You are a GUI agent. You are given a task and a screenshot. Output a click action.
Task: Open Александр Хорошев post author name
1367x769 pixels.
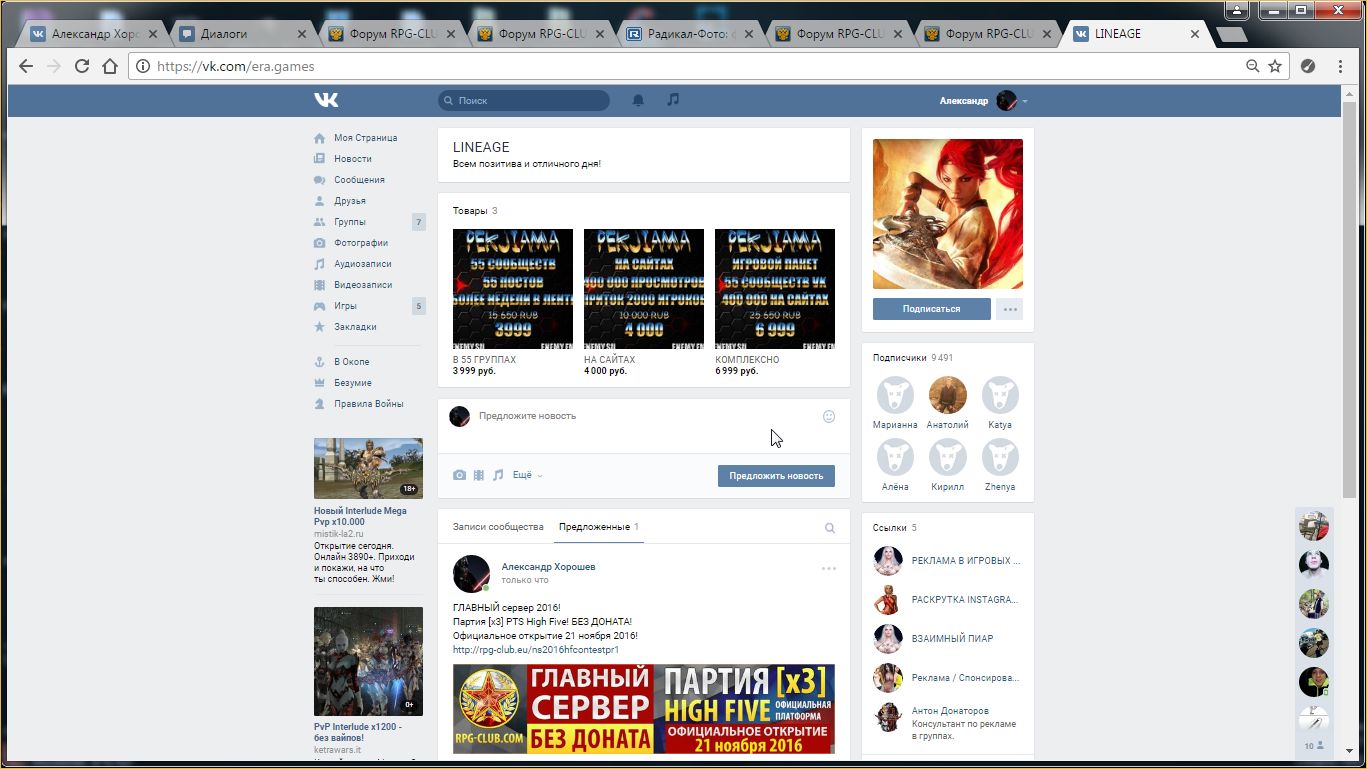point(548,567)
